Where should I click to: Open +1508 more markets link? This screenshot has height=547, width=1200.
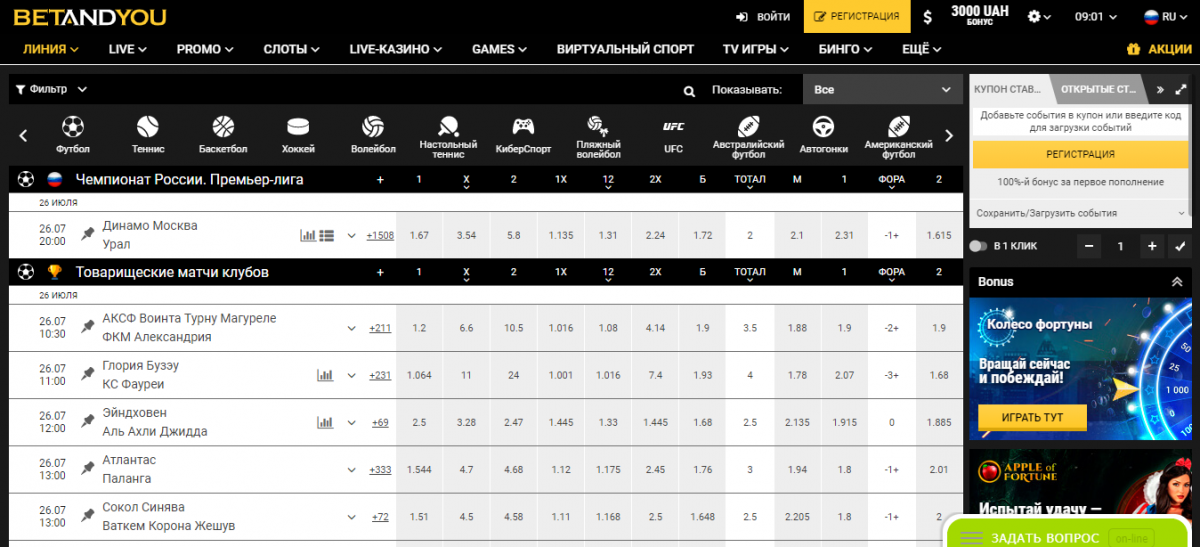click(380, 236)
